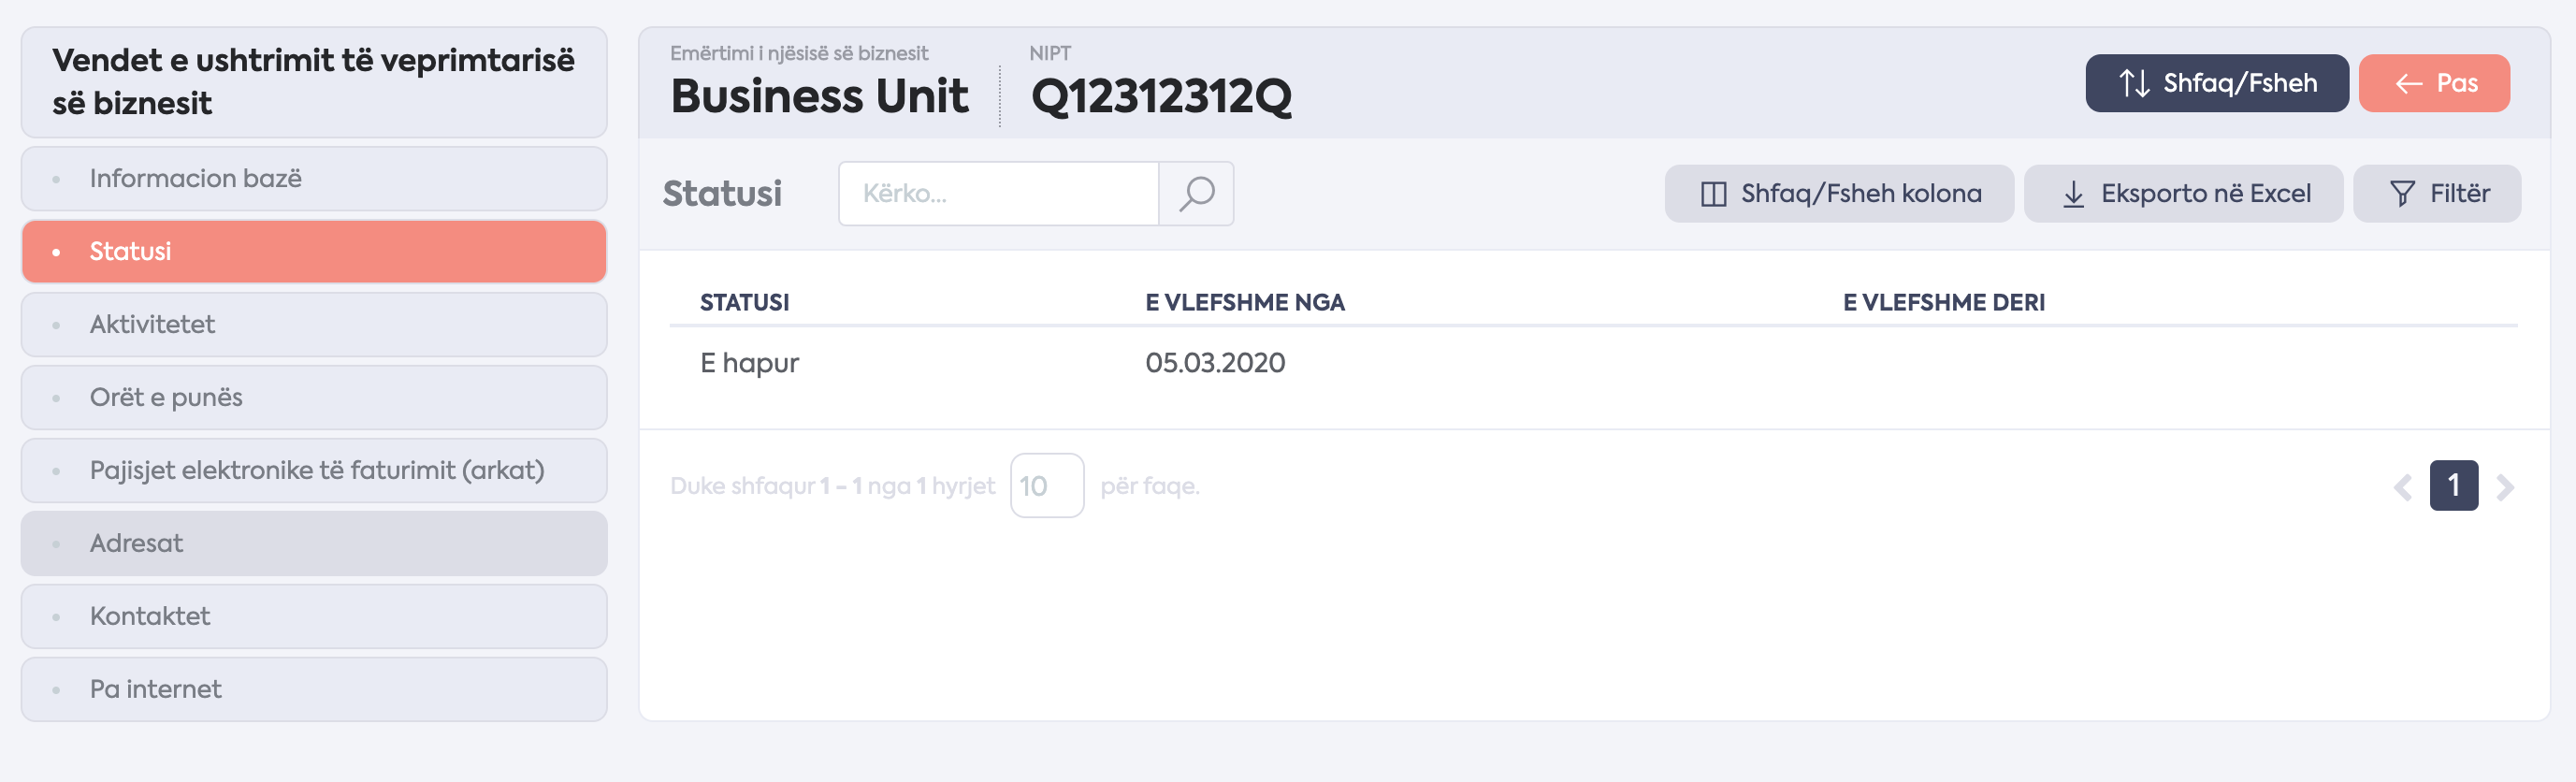Open Orët e punës section
The image size is (2576, 782).
pyautogui.click(x=314, y=397)
